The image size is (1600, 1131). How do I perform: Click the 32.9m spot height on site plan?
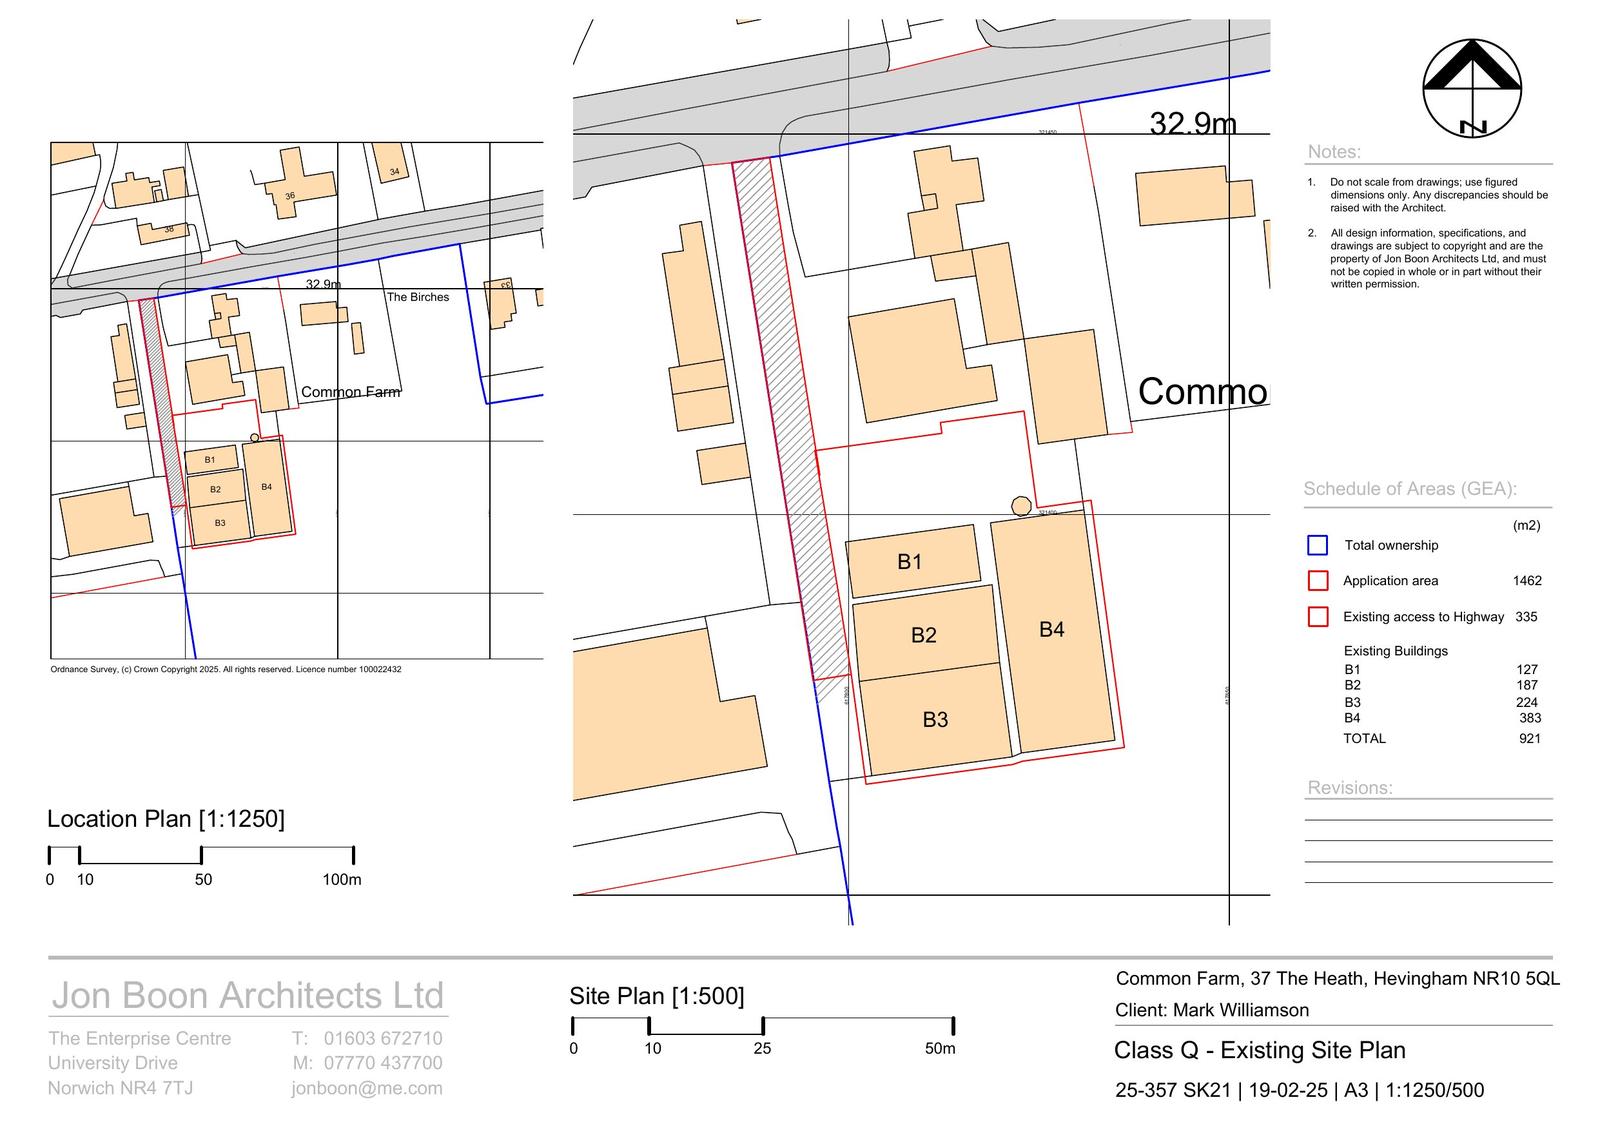pos(1192,123)
